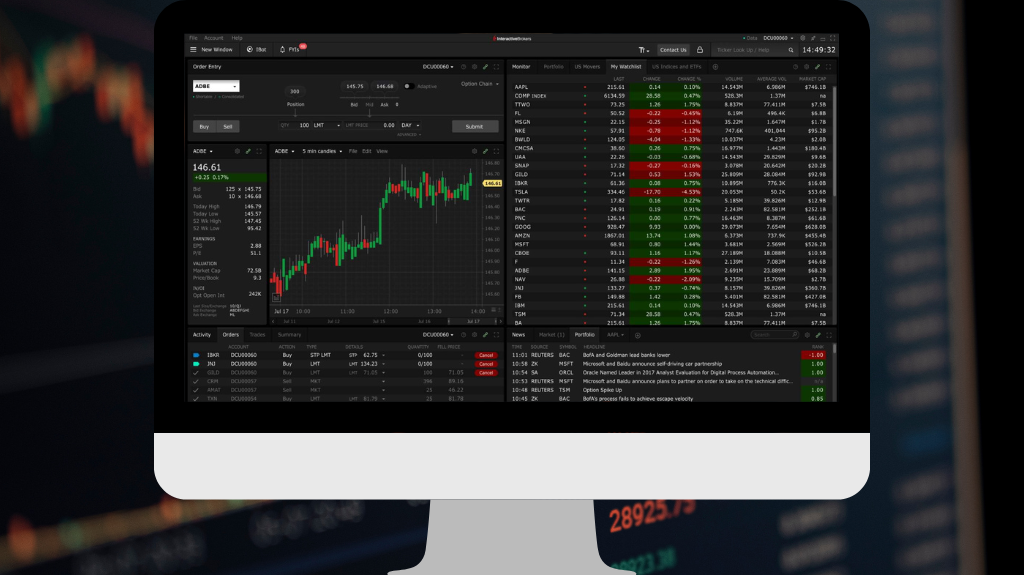
Task: Submit the order
Action: (x=475, y=127)
